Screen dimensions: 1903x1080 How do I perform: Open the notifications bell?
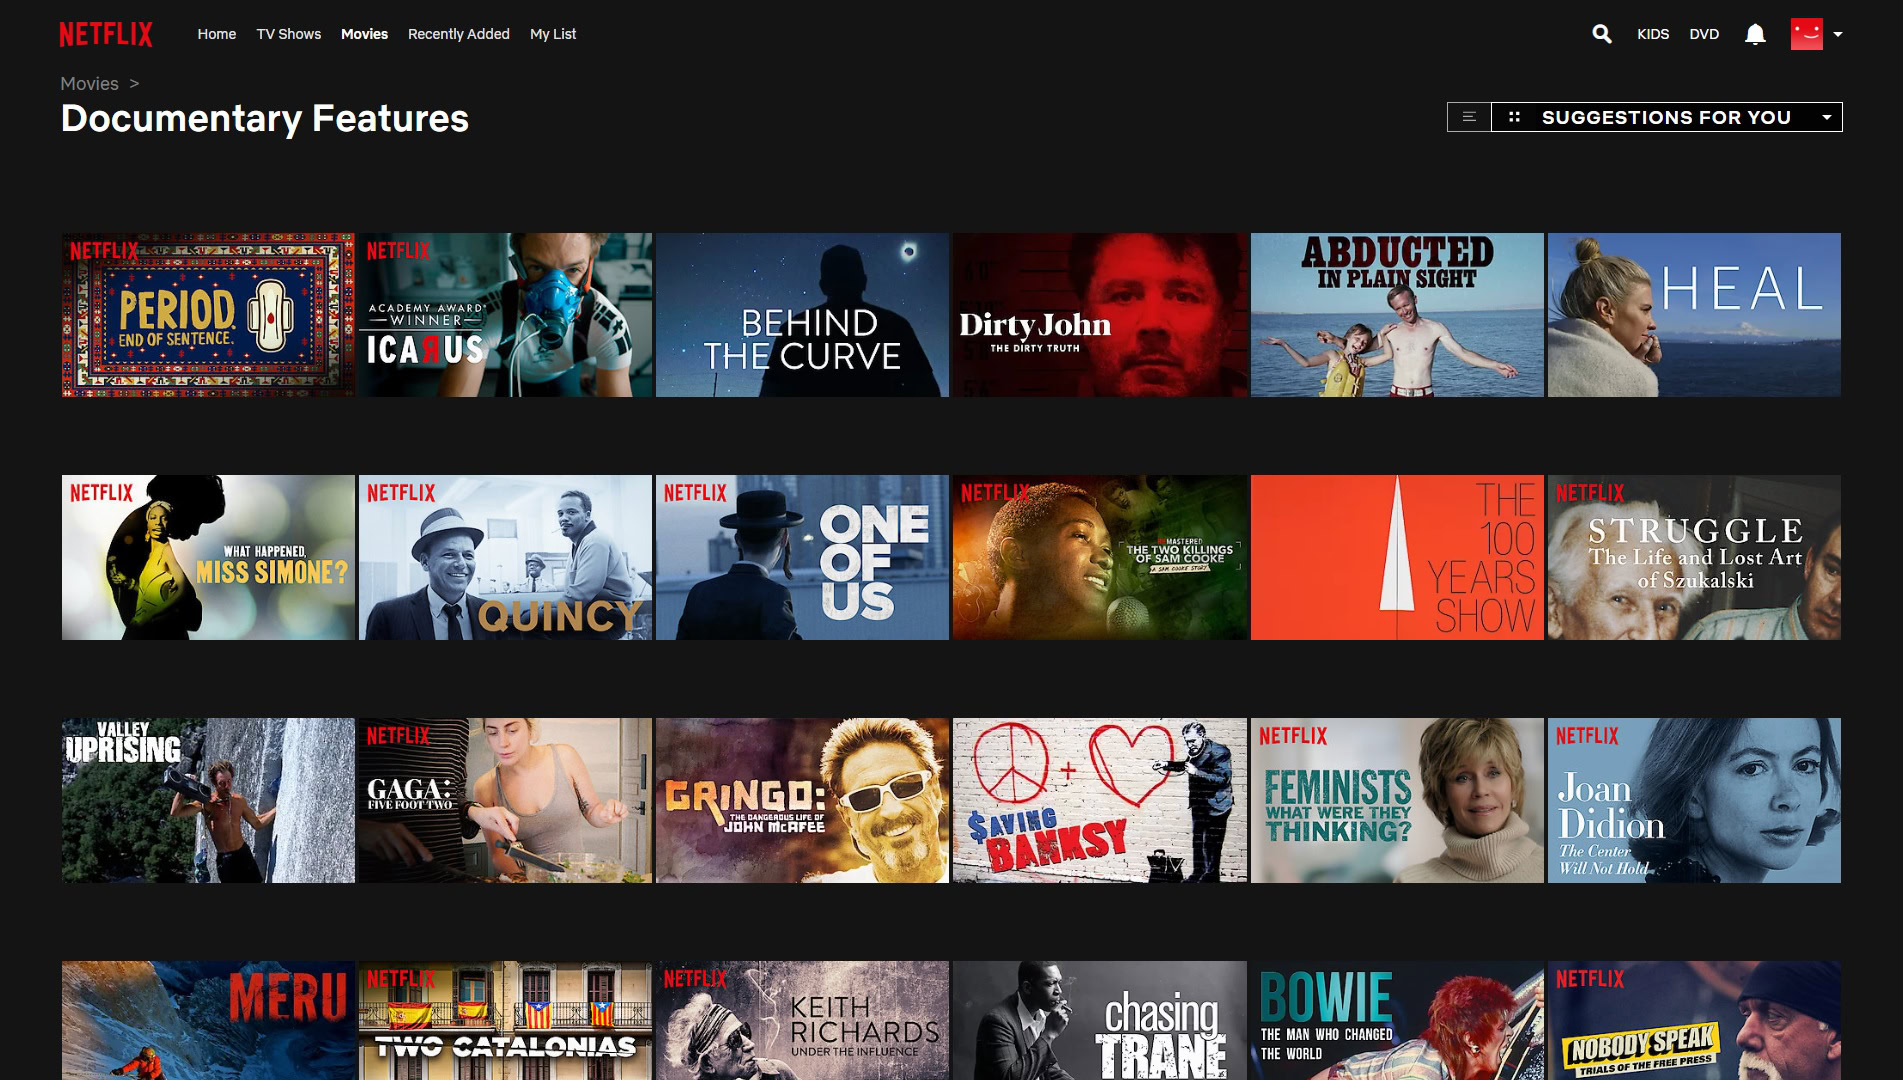coord(1755,34)
